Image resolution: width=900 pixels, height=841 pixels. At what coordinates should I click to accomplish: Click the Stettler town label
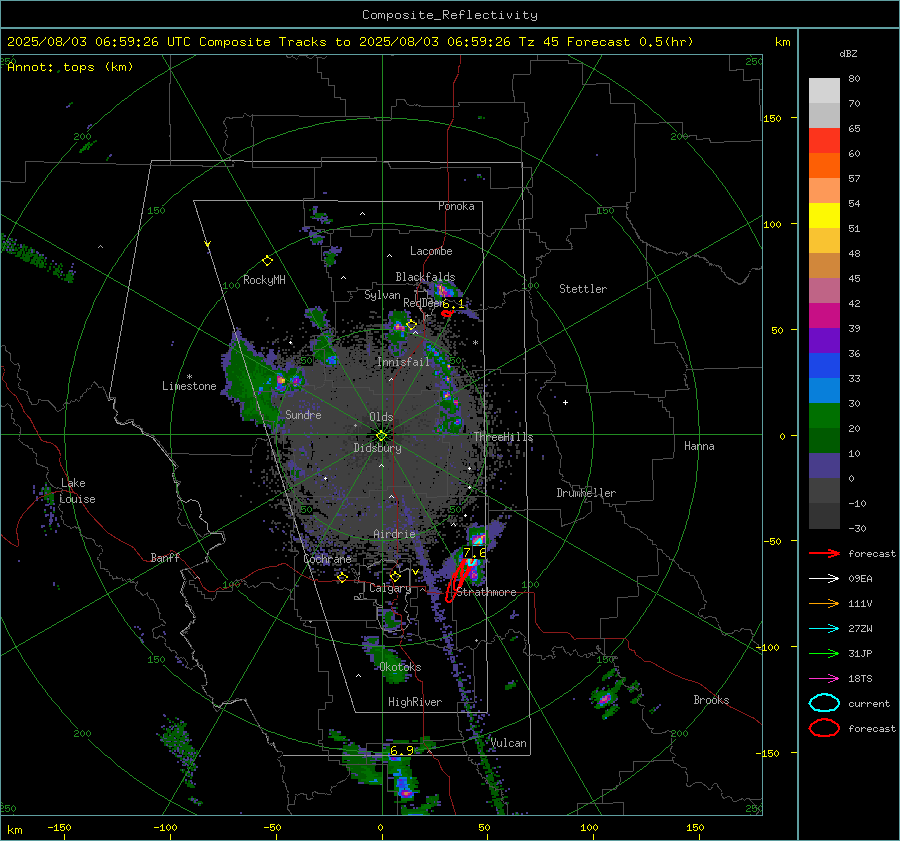[583, 289]
